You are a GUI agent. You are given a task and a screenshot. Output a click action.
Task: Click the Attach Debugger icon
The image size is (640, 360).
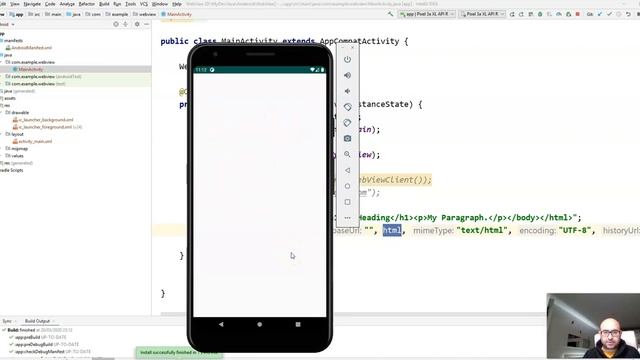[x=568, y=14]
